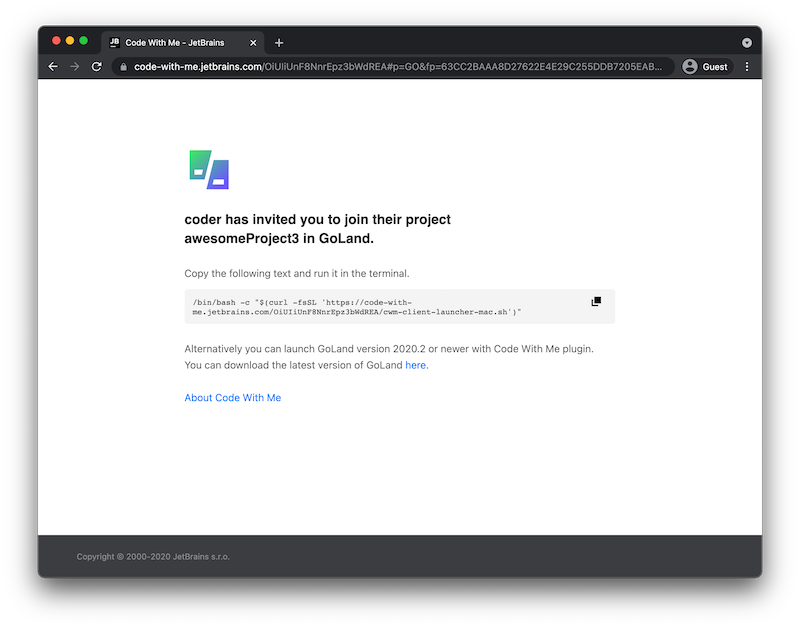Click the invitation heading text

click(317, 229)
